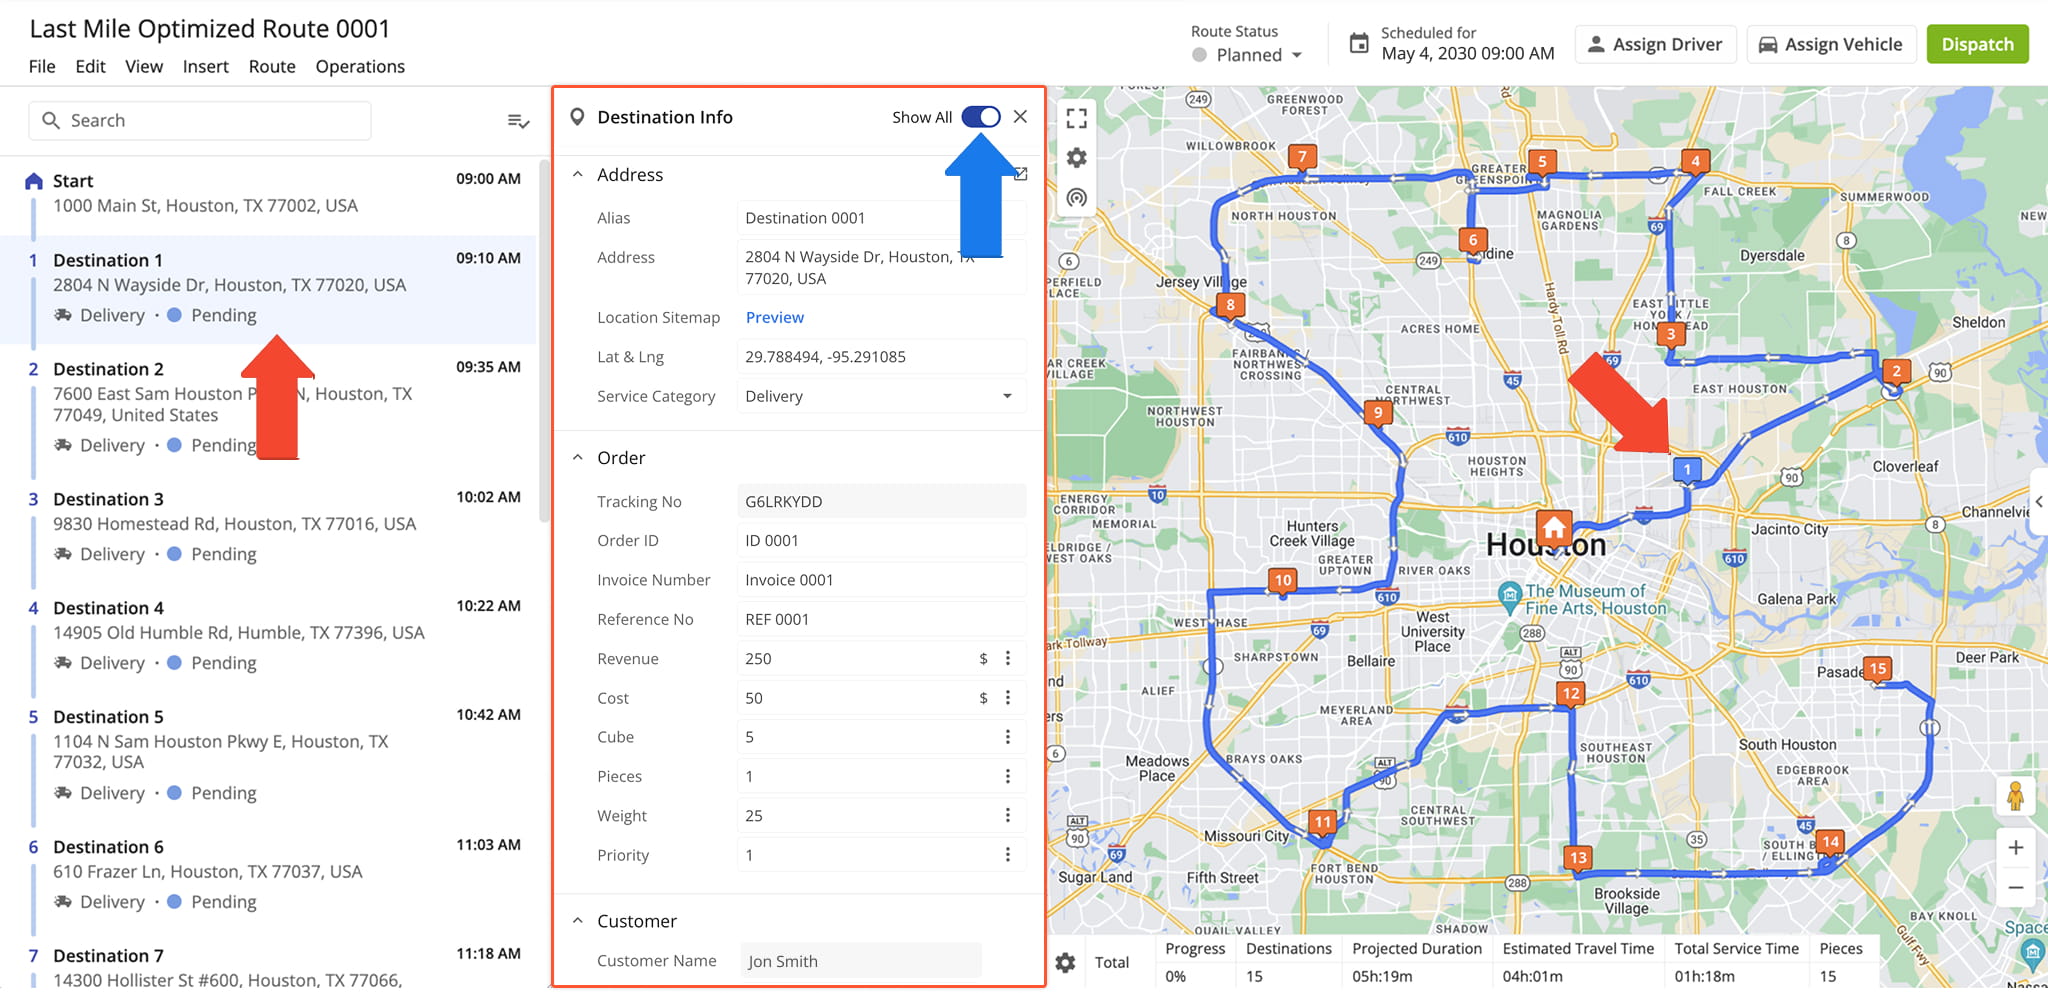Screen dimensions: 2048x993
Task: Open the Insert menu
Action: (x=206, y=66)
